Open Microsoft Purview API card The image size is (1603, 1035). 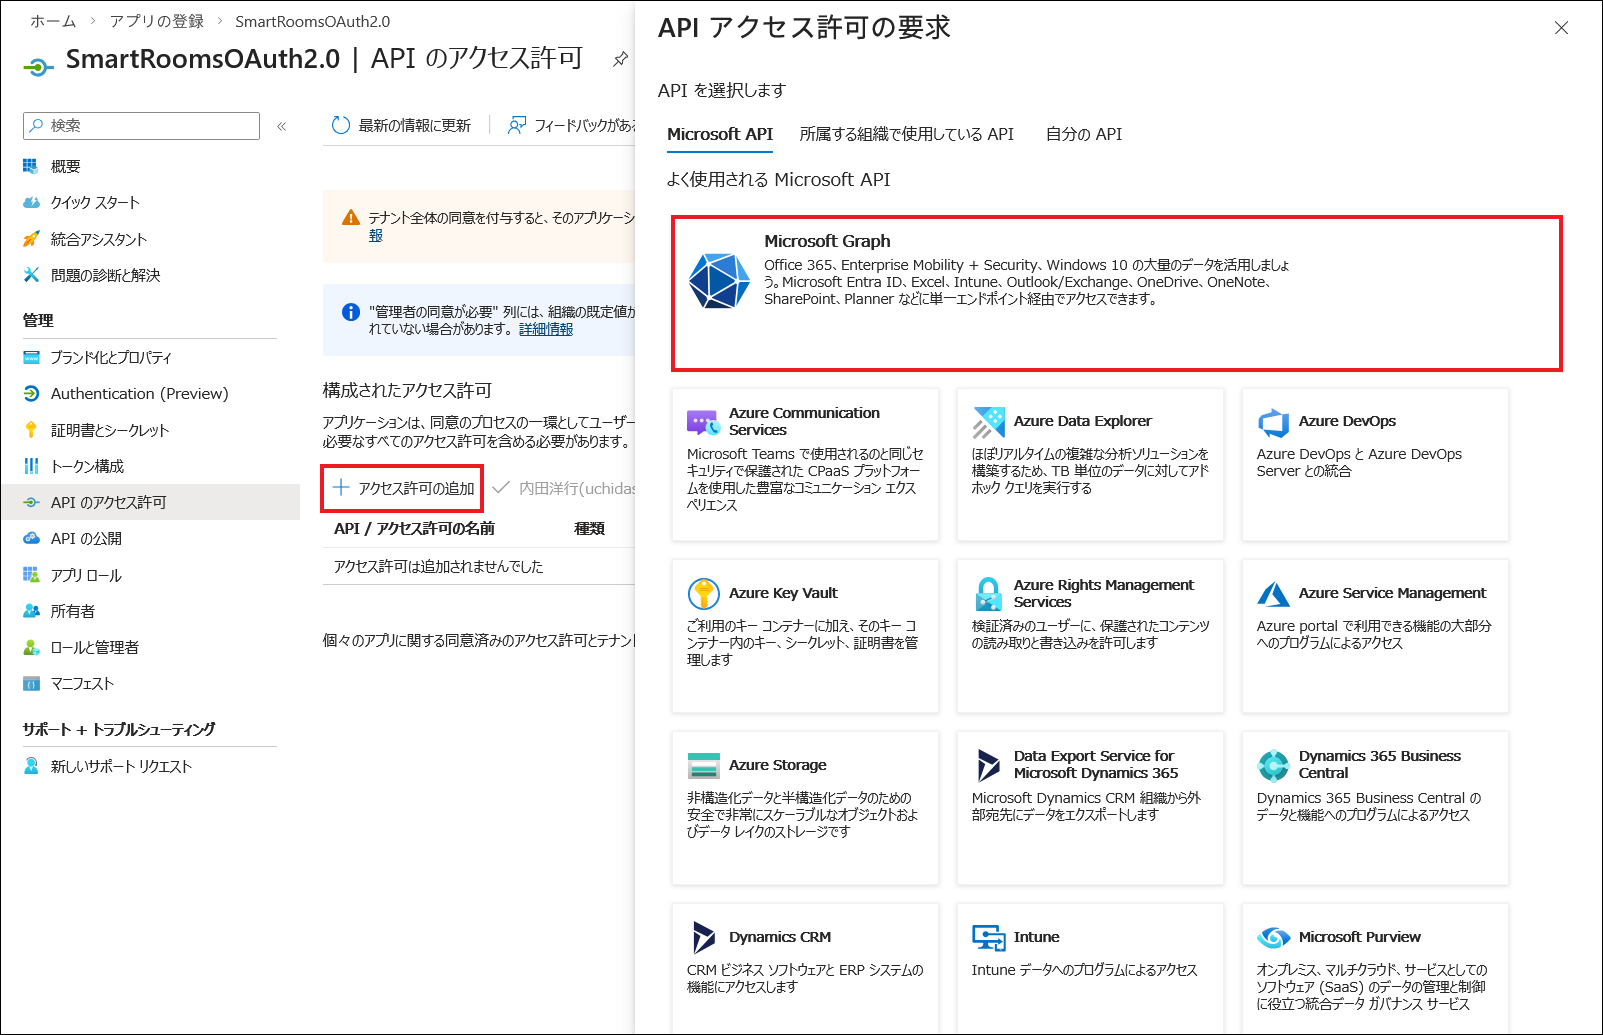point(1374,966)
